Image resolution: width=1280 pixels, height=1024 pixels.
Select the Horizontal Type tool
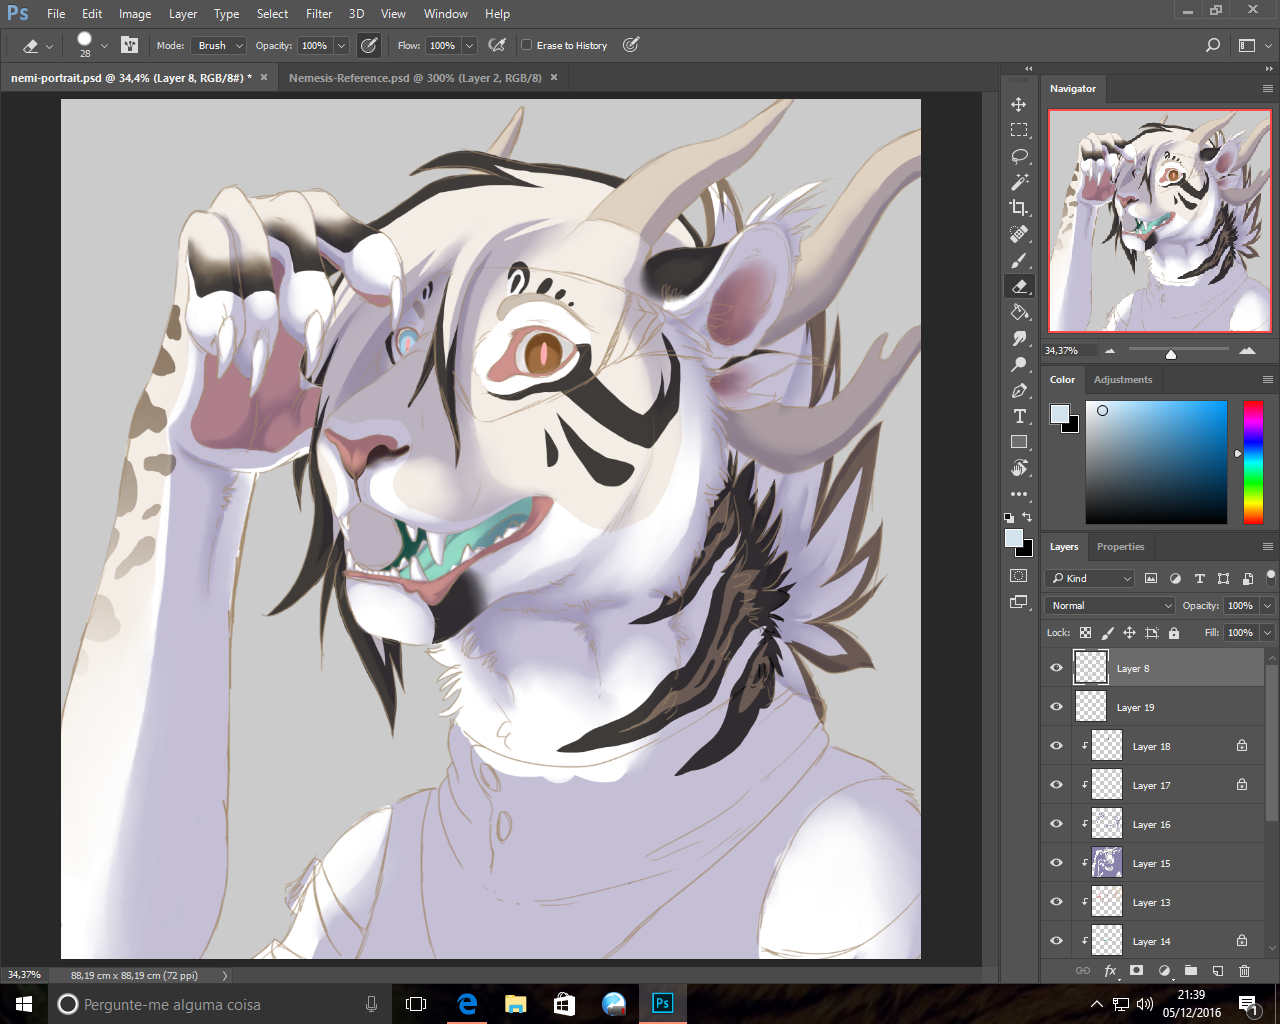tap(1019, 416)
